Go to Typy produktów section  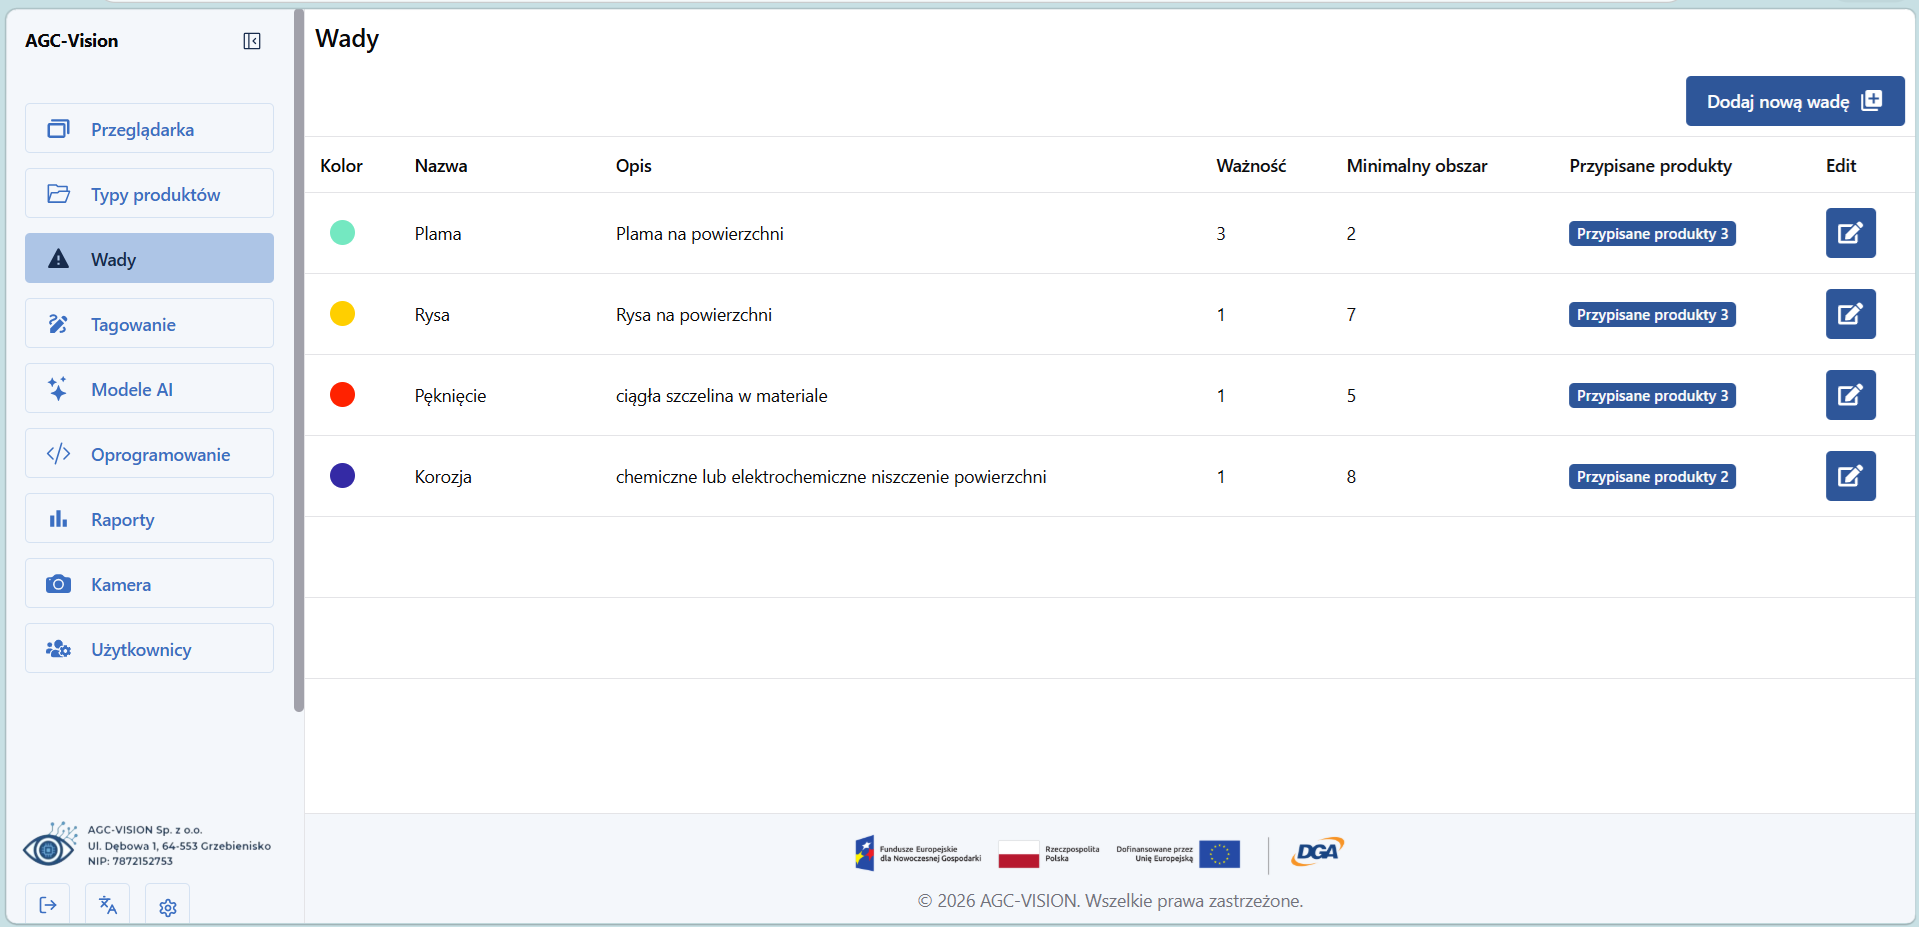[149, 194]
